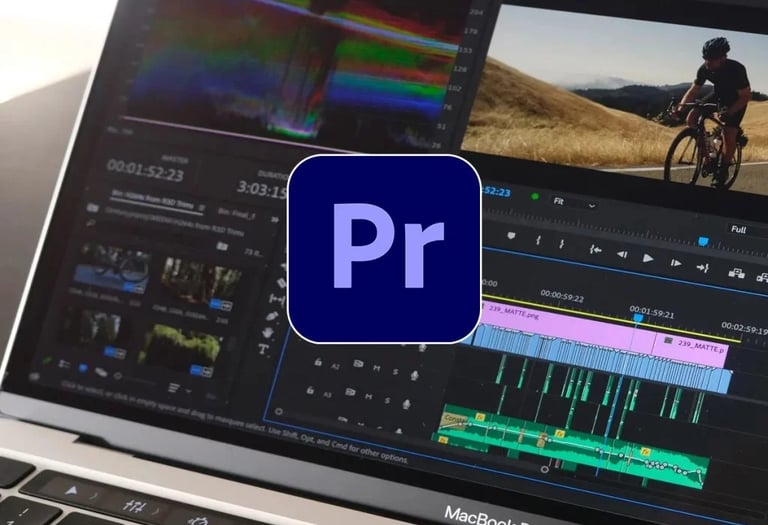Step forward one frame
Viewport: 768px width, 525px height.
coord(676,262)
